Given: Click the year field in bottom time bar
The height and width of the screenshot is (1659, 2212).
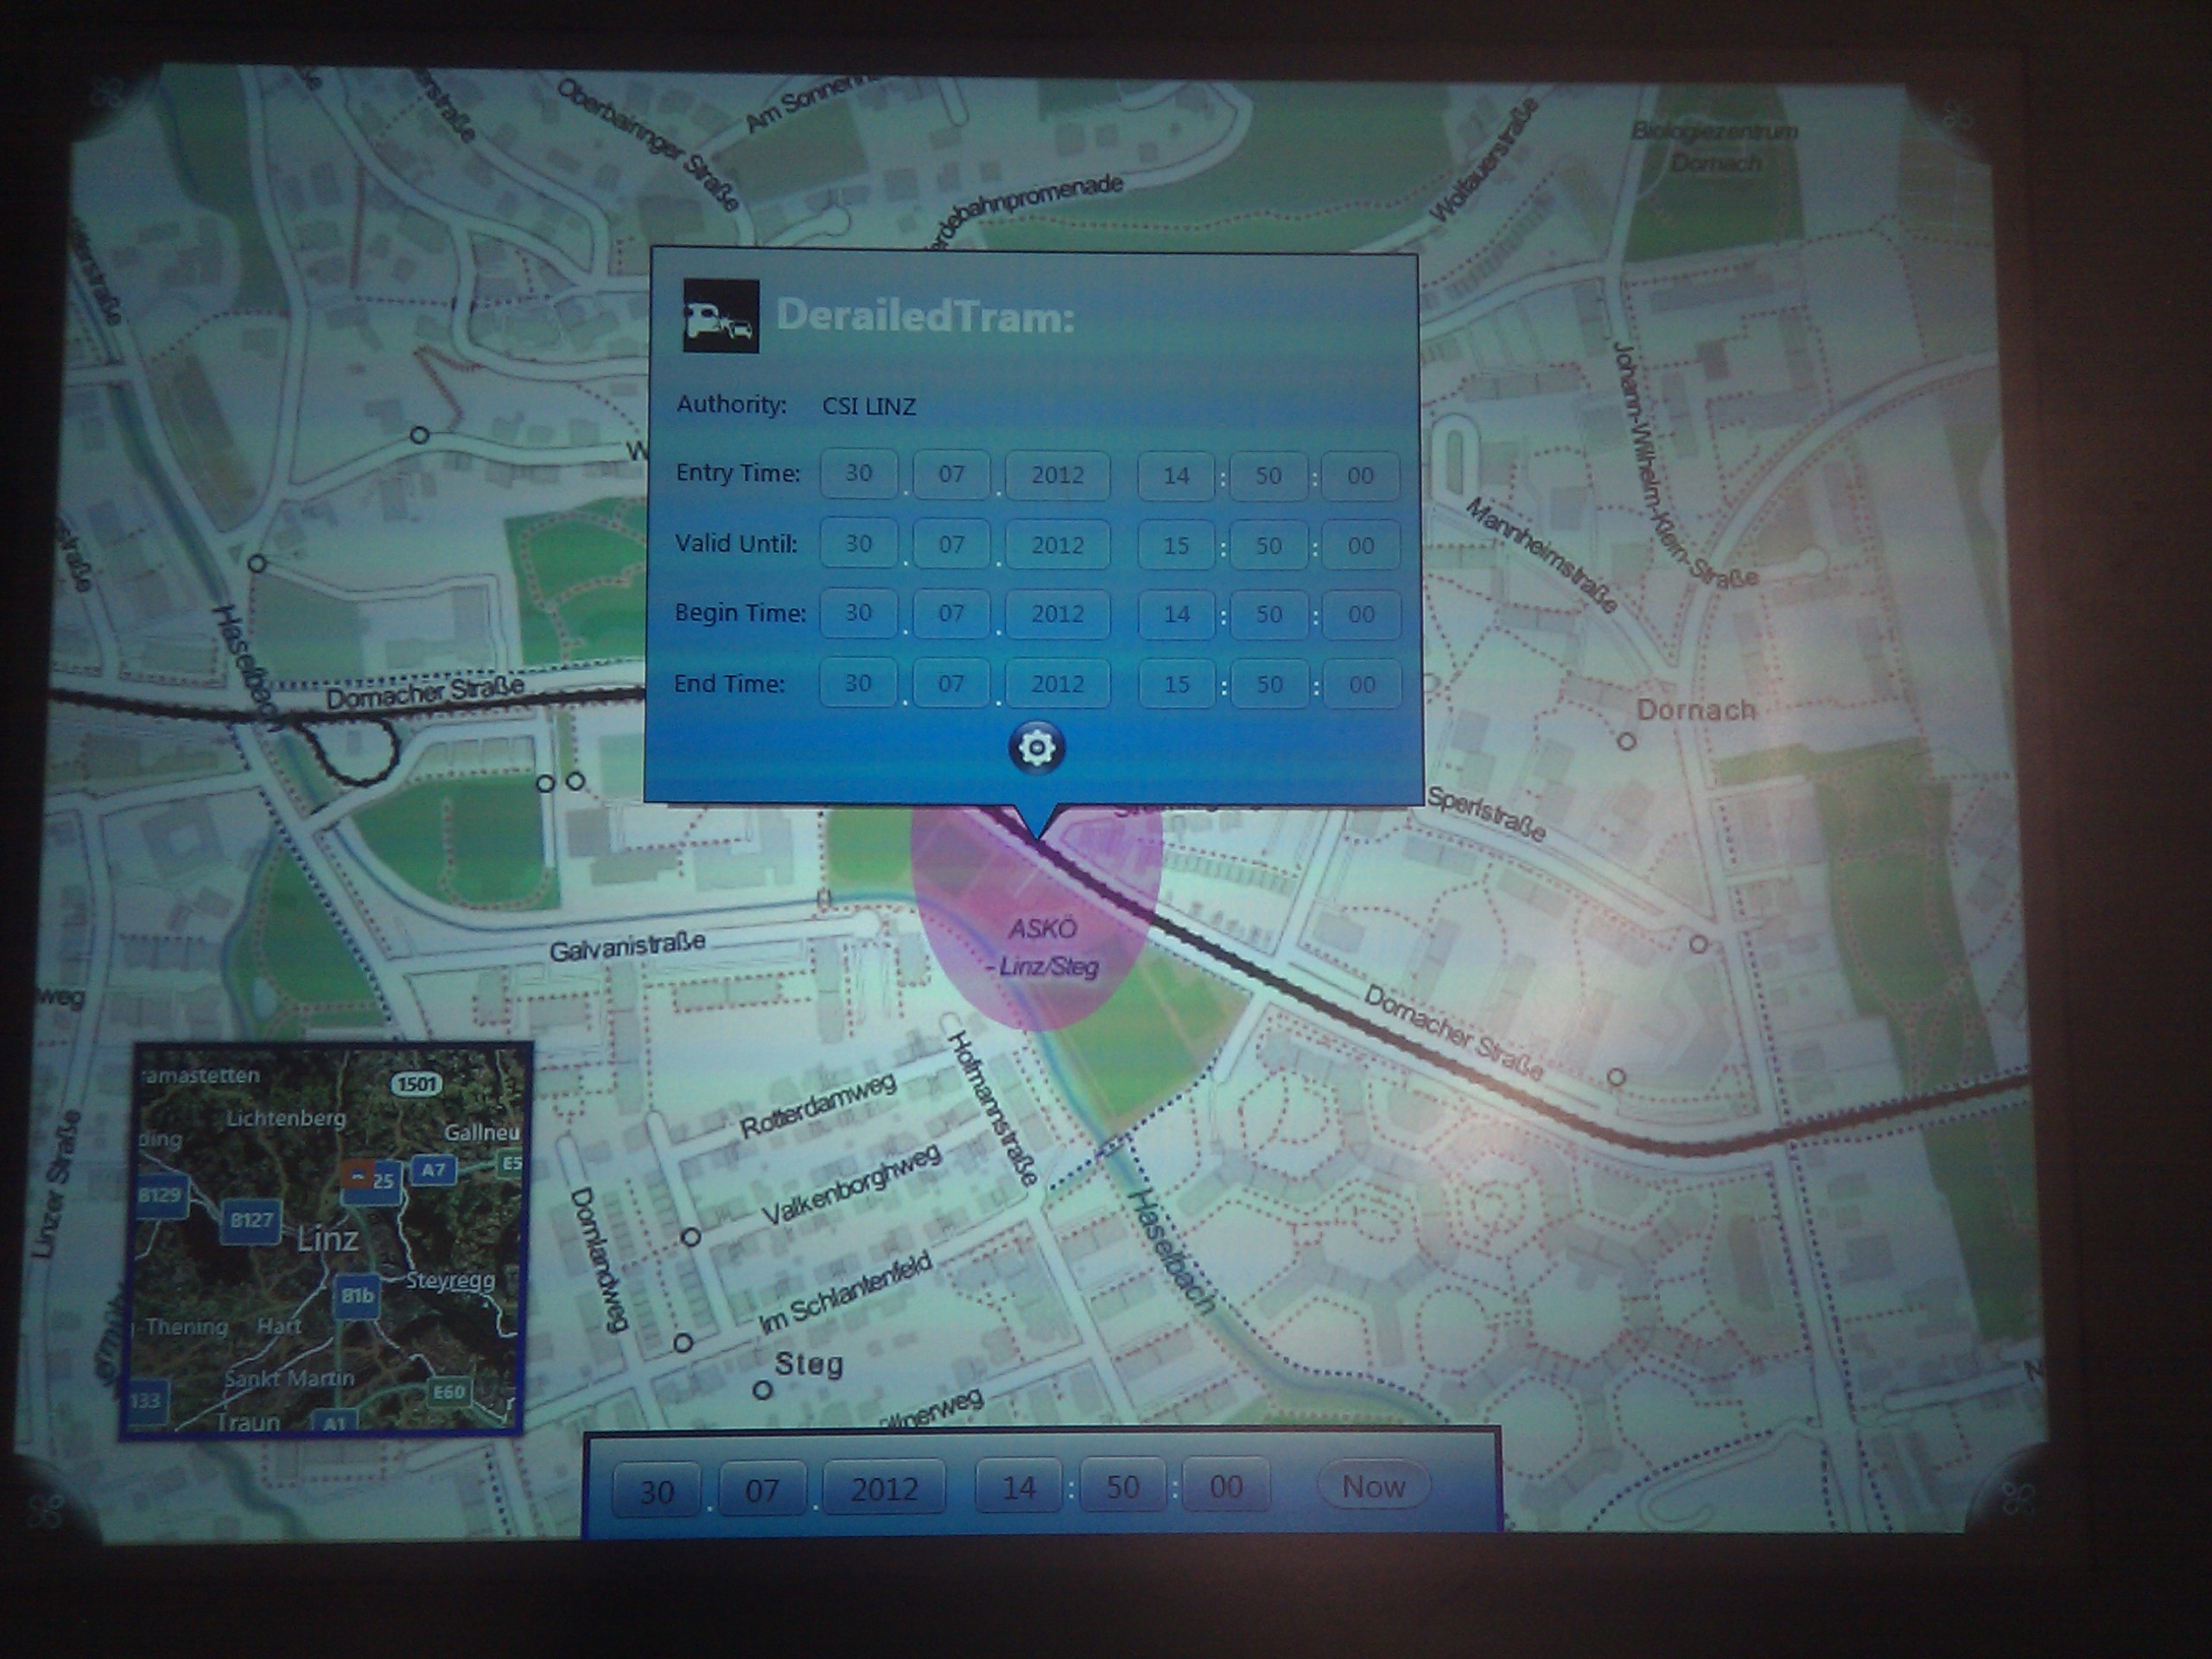Looking at the screenshot, I should click(884, 1489).
